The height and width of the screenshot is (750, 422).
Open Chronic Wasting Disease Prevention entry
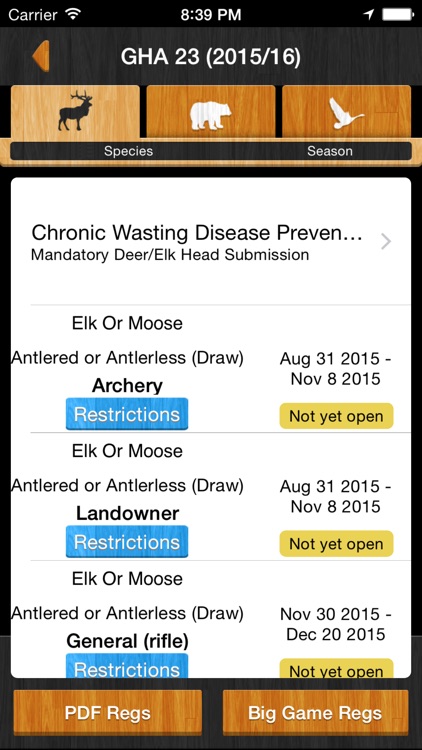coord(211,242)
